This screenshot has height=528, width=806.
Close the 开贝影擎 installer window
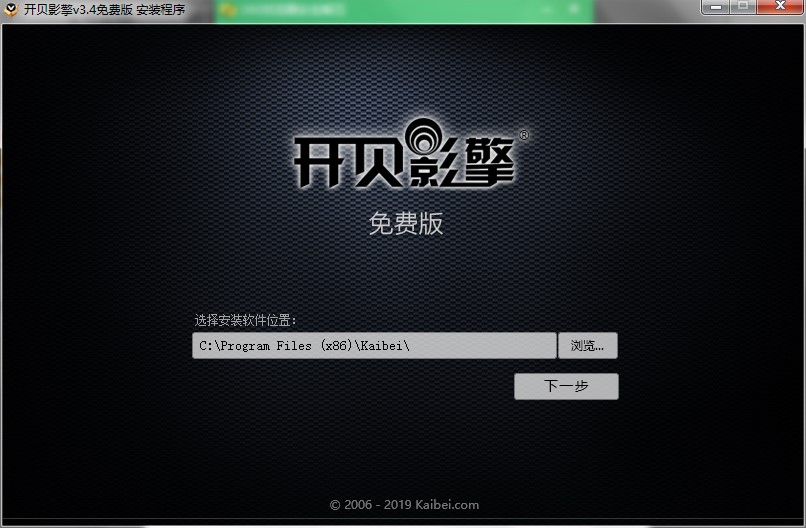(x=779, y=7)
